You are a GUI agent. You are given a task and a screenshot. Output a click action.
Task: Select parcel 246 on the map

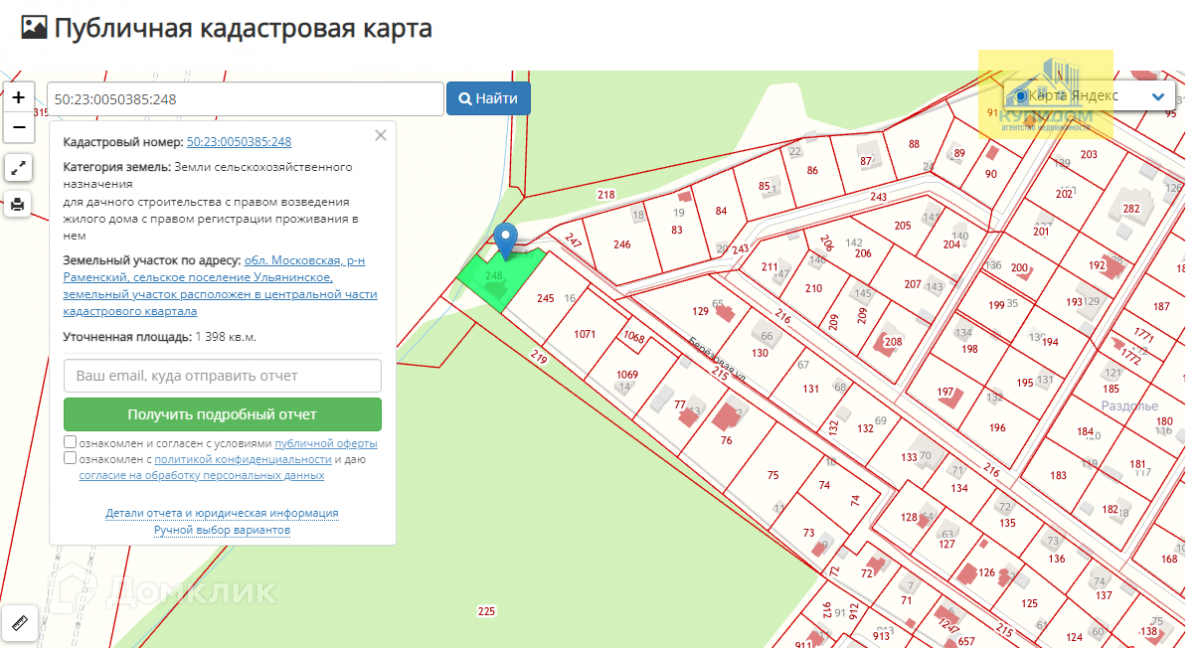(622, 244)
